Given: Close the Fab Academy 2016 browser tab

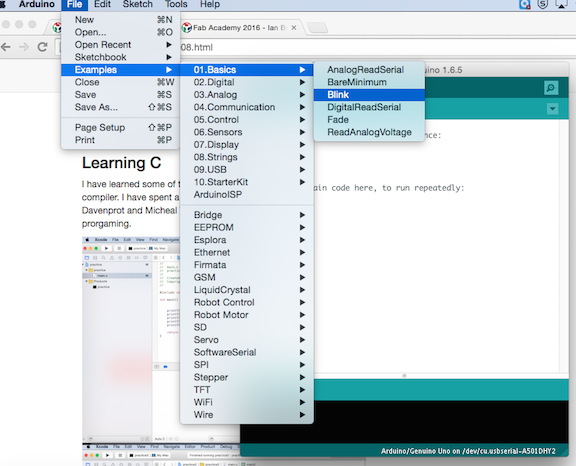Looking at the screenshot, I should pos(294,28).
